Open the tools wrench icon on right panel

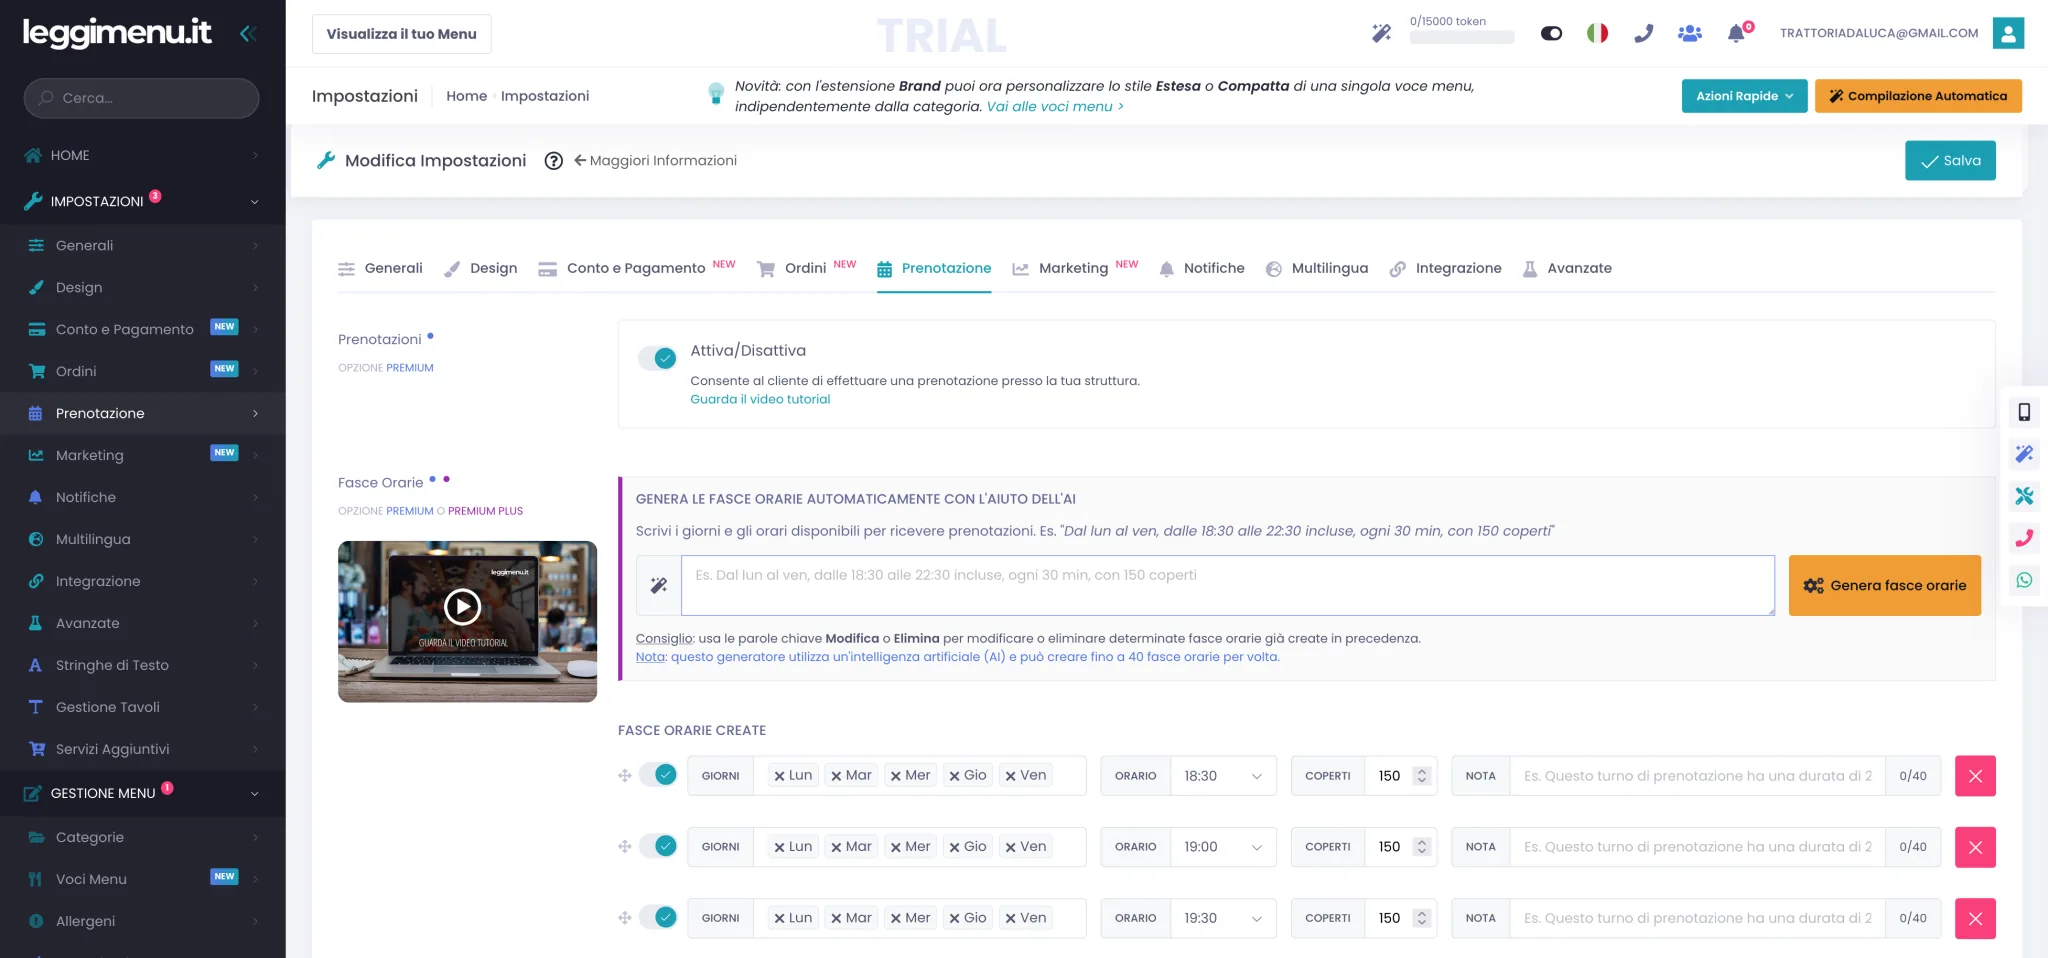click(2024, 496)
